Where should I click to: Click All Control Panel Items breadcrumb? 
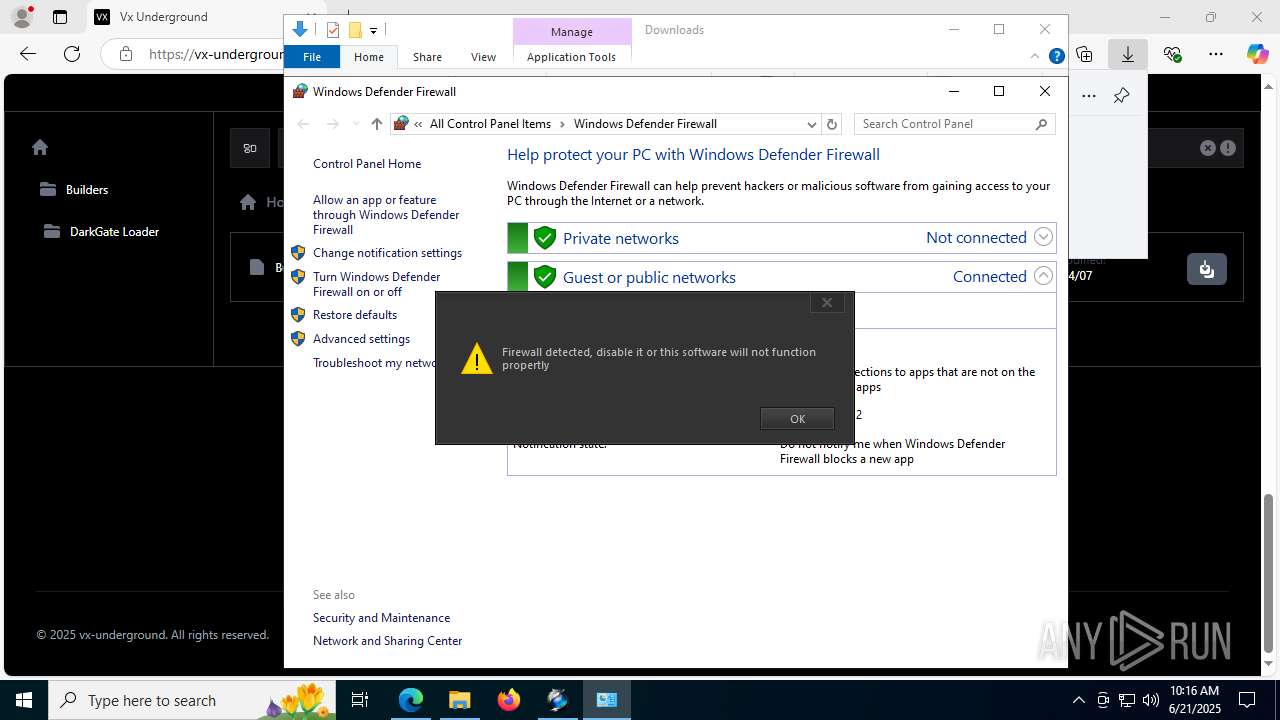point(490,124)
